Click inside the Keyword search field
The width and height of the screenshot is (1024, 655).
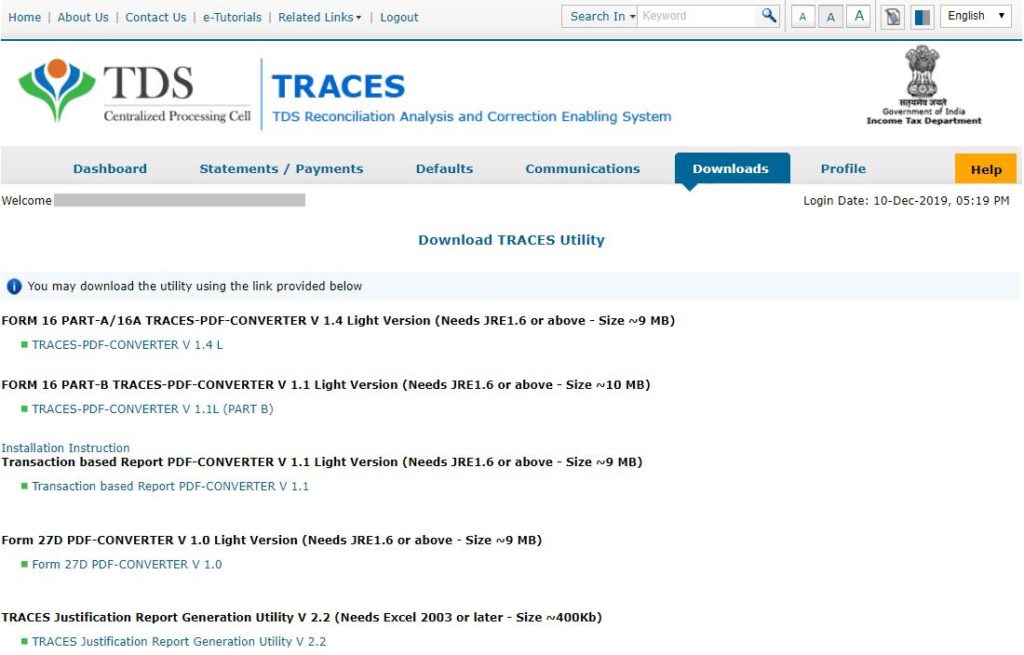[x=700, y=16]
